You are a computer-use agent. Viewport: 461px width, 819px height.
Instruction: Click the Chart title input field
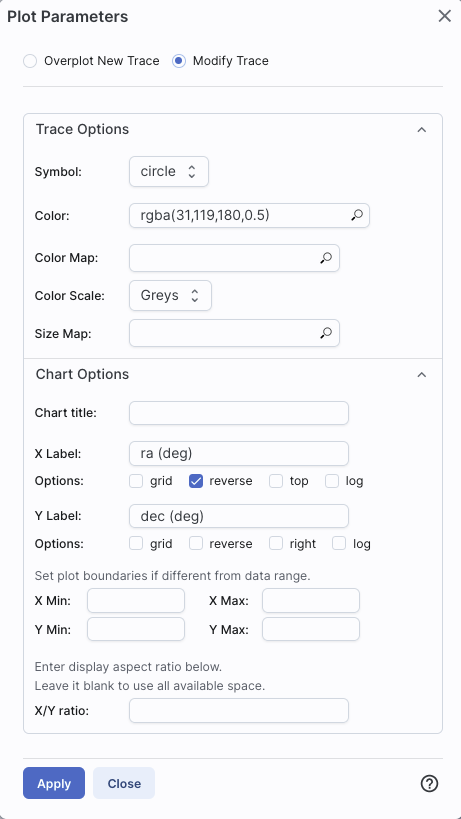pyautogui.click(x=239, y=413)
